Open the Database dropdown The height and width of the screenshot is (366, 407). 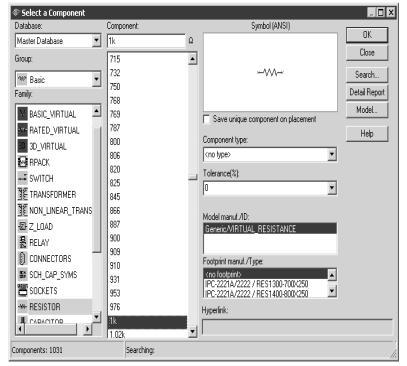coord(96,41)
